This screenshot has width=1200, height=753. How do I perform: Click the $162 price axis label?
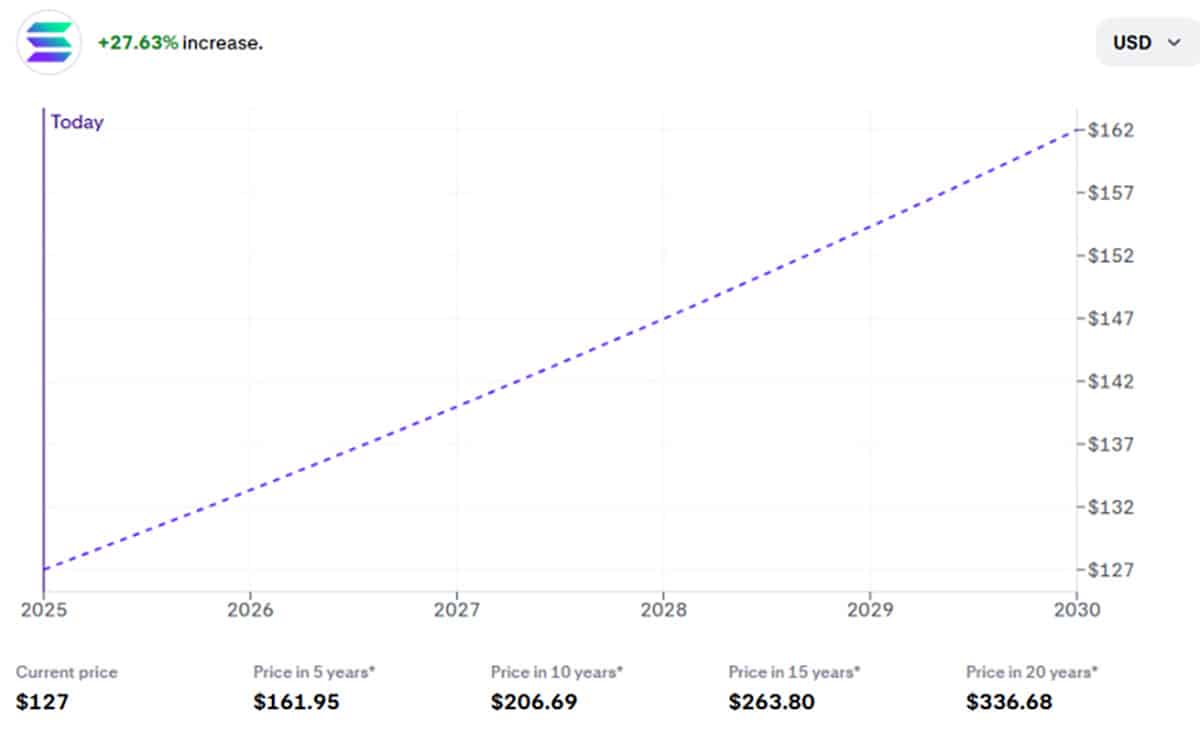1110,130
